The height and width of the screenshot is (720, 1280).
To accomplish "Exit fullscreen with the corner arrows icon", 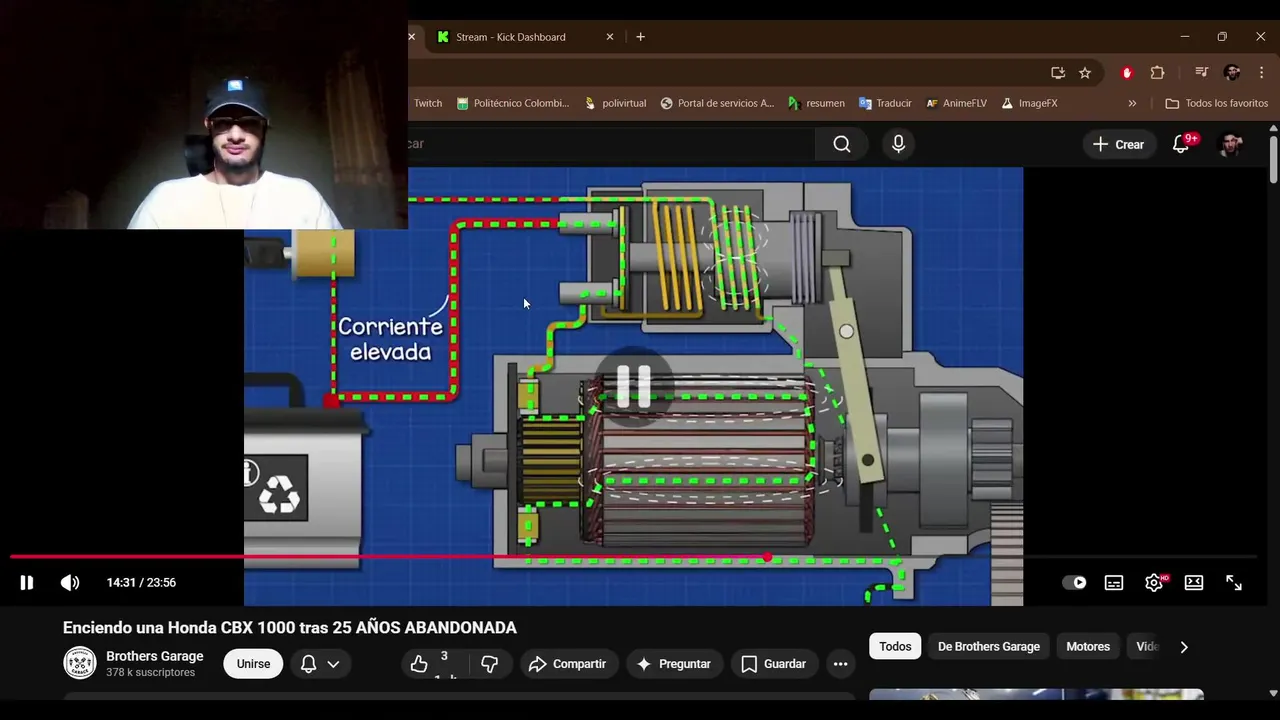I will [1234, 583].
